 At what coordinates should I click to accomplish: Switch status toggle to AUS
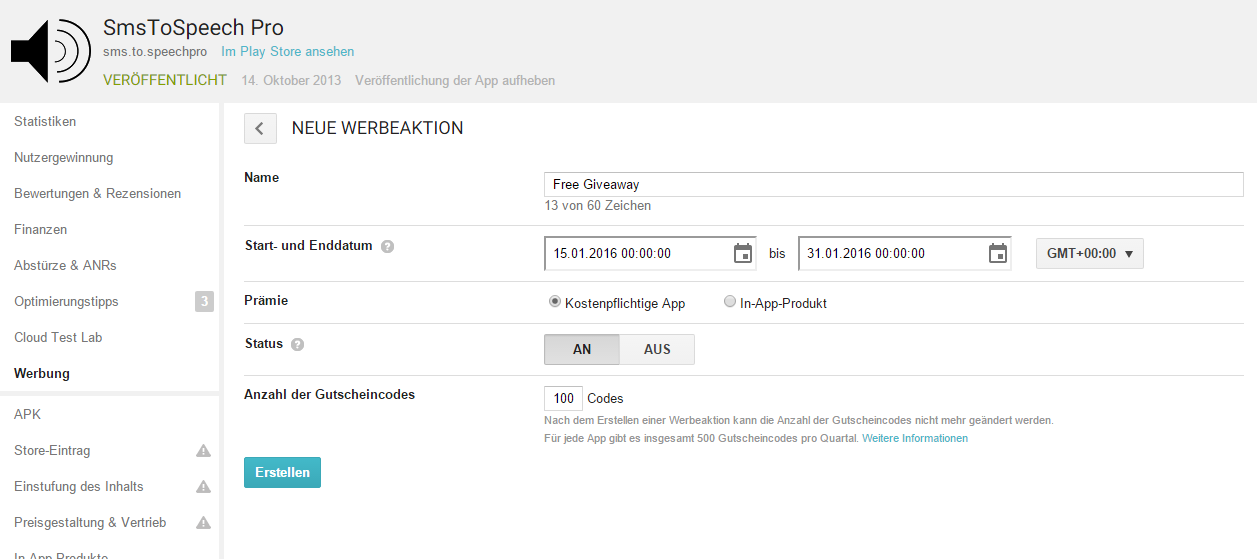[x=657, y=349]
